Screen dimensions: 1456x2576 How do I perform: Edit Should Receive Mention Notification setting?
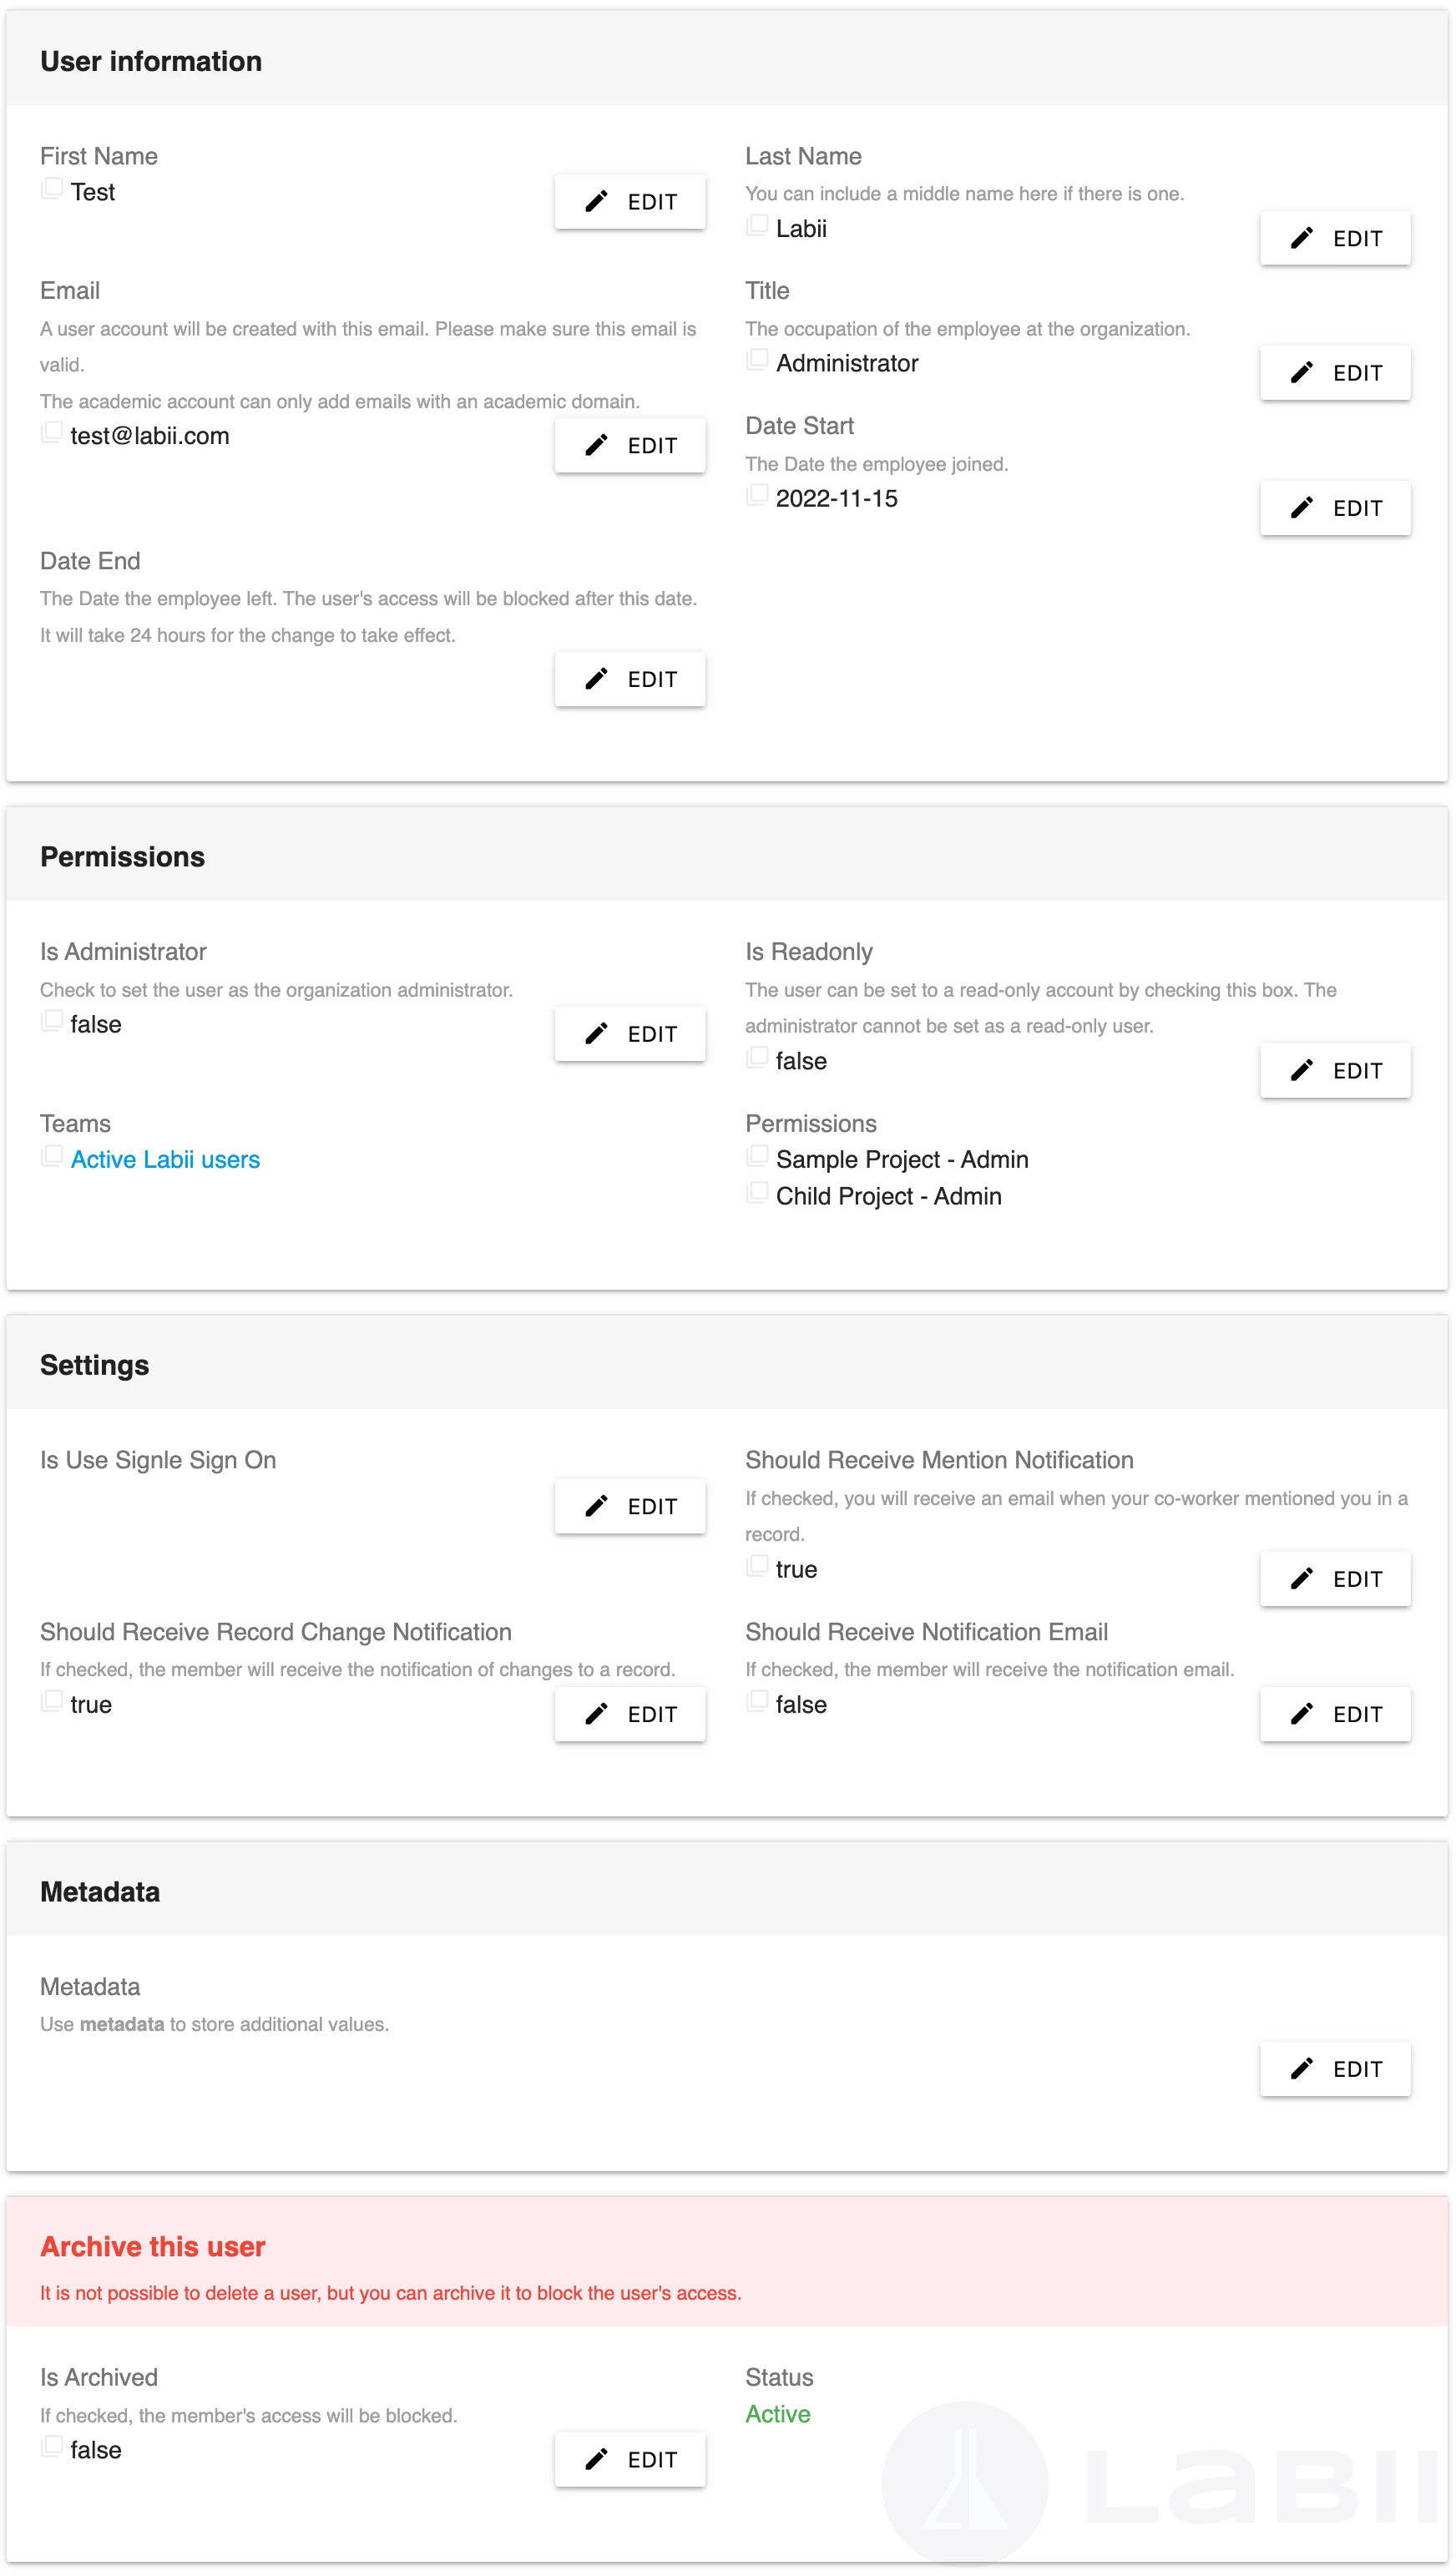coord(1335,1579)
